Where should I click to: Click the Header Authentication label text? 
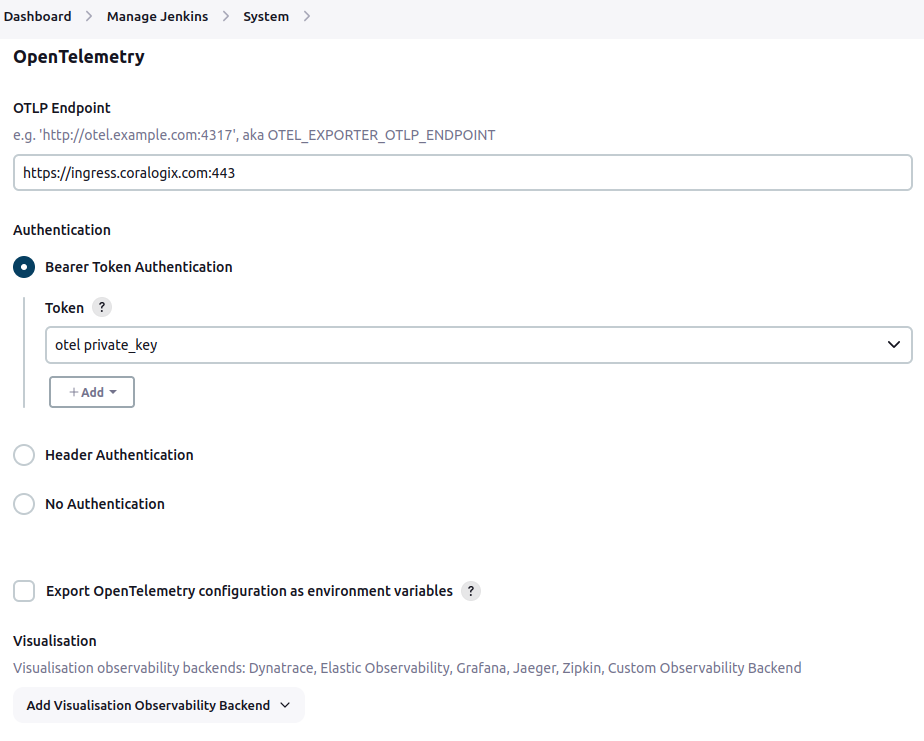(x=119, y=455)
